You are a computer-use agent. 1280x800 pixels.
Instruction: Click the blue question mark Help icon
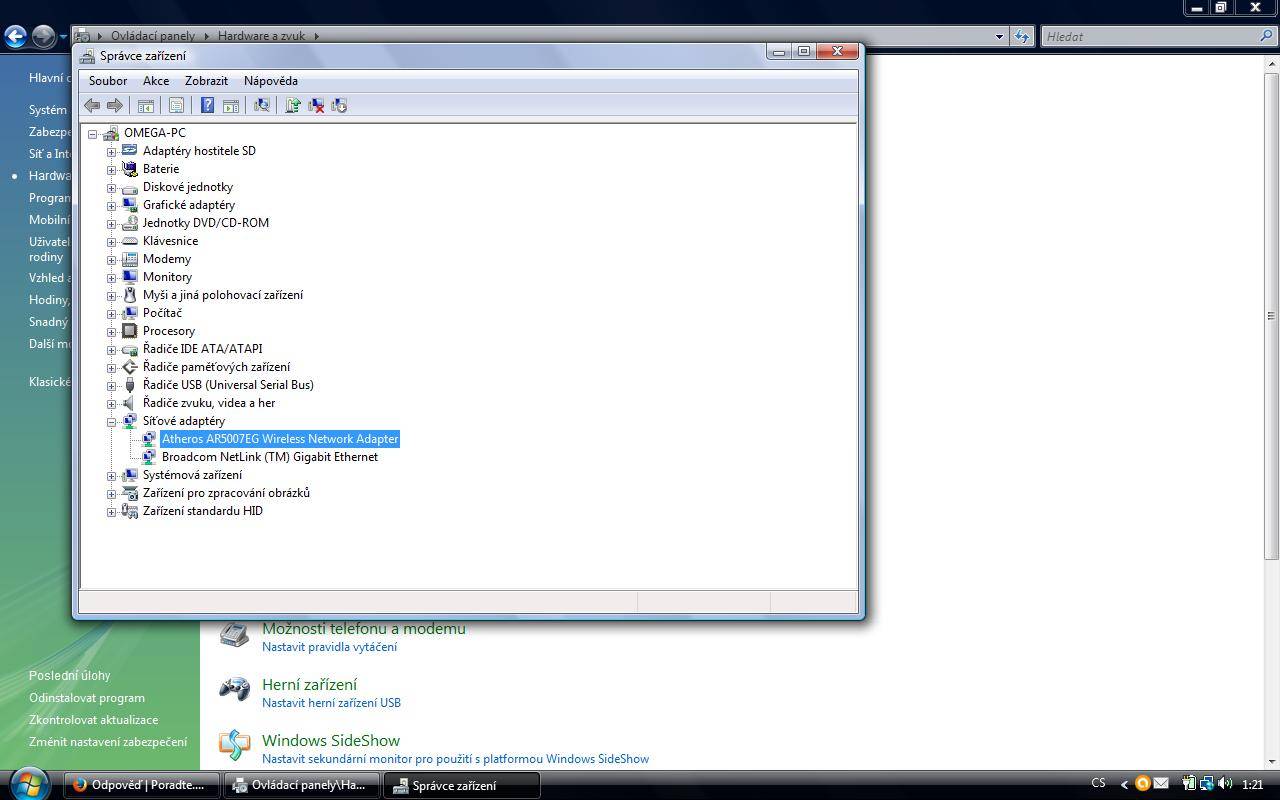click(207, 105)
